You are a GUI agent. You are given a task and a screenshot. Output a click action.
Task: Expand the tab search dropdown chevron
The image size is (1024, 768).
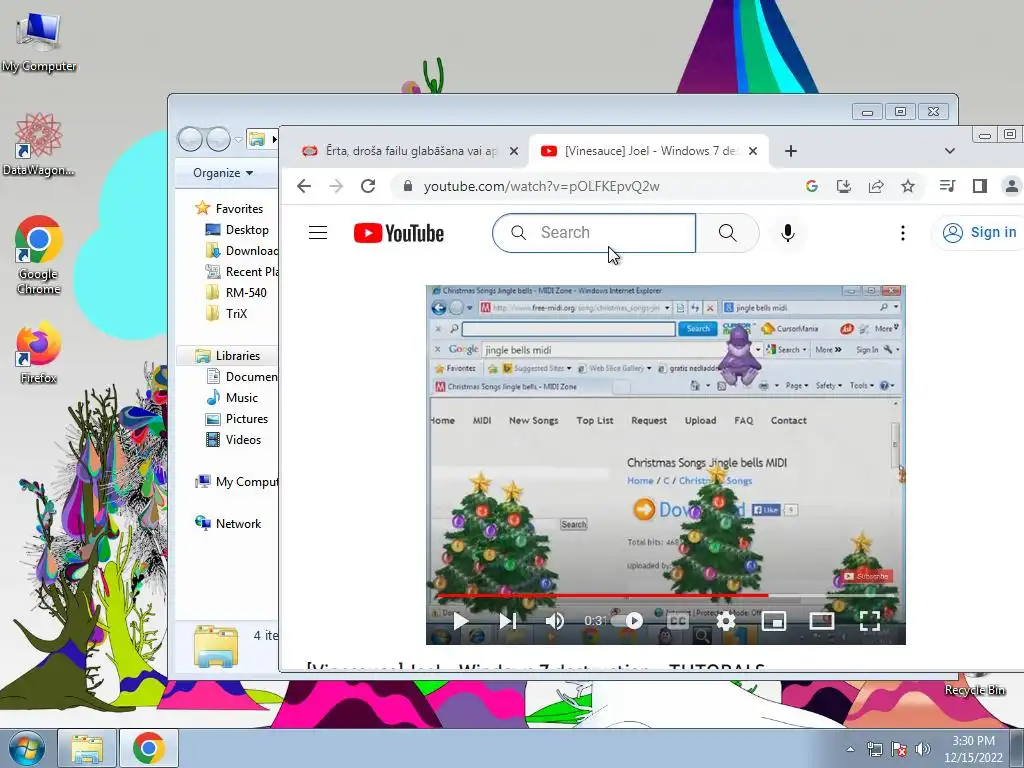pos(950,151)
